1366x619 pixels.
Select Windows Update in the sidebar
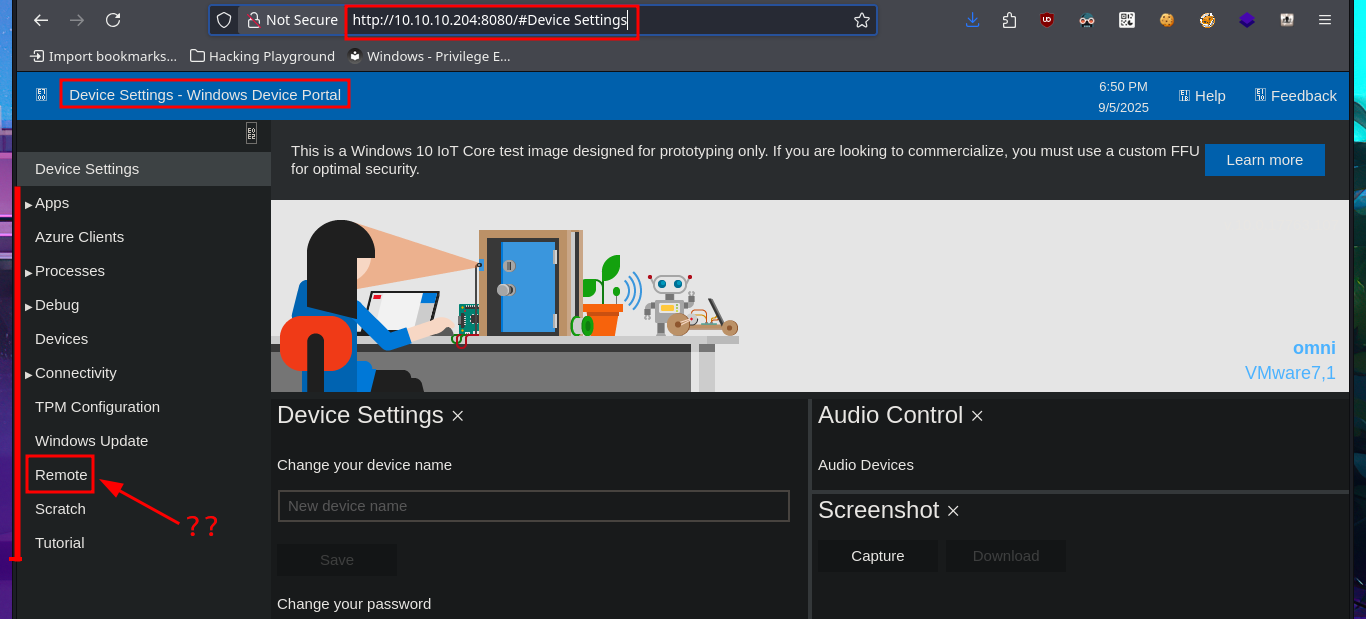[91, 441]
